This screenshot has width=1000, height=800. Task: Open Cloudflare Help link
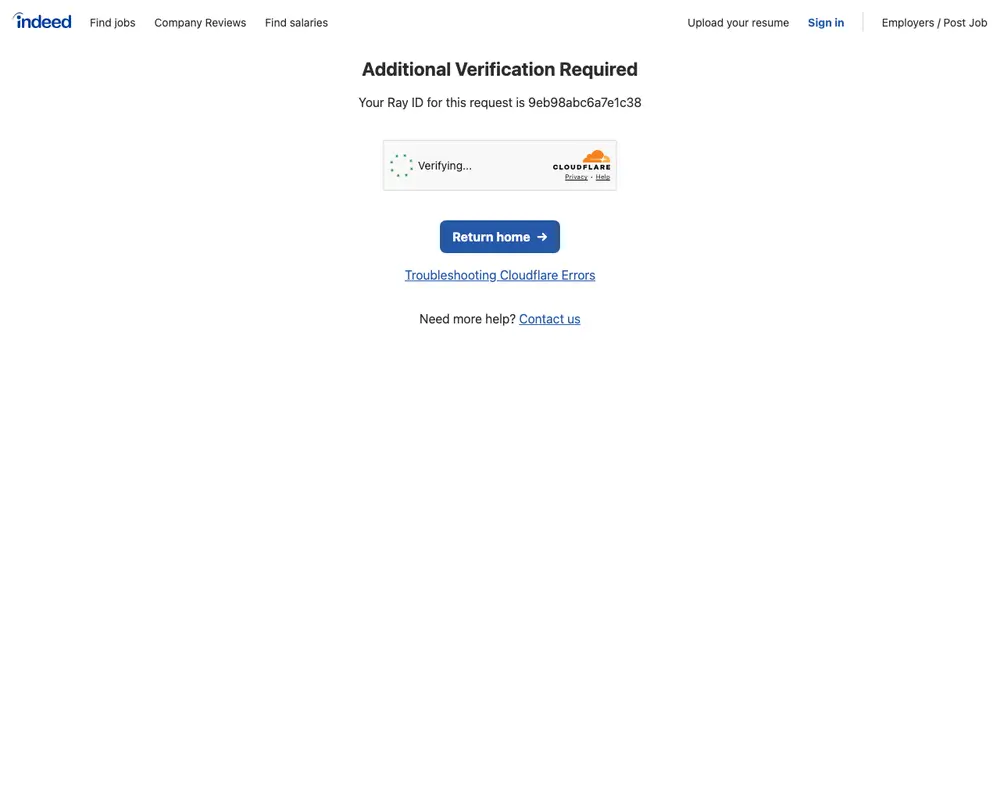click(x=603, y=177)
